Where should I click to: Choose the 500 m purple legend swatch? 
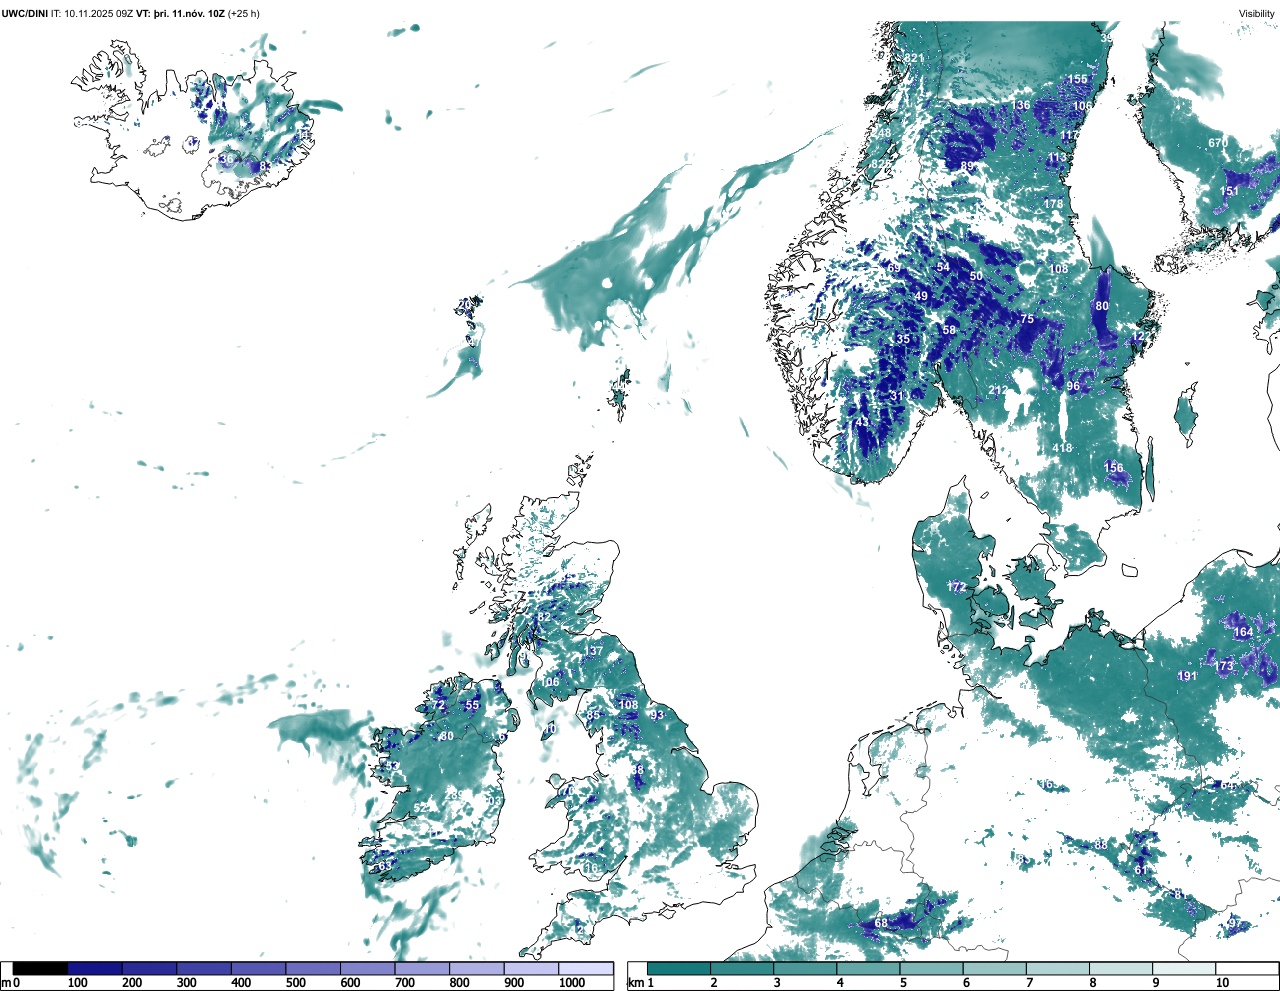(x=313, y=968)
